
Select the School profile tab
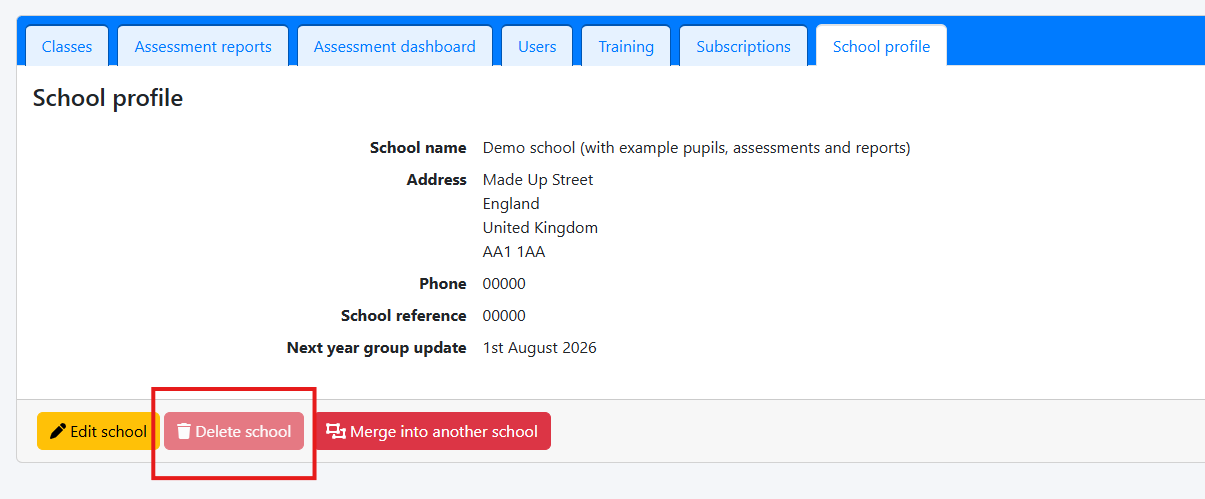(881, 47)
